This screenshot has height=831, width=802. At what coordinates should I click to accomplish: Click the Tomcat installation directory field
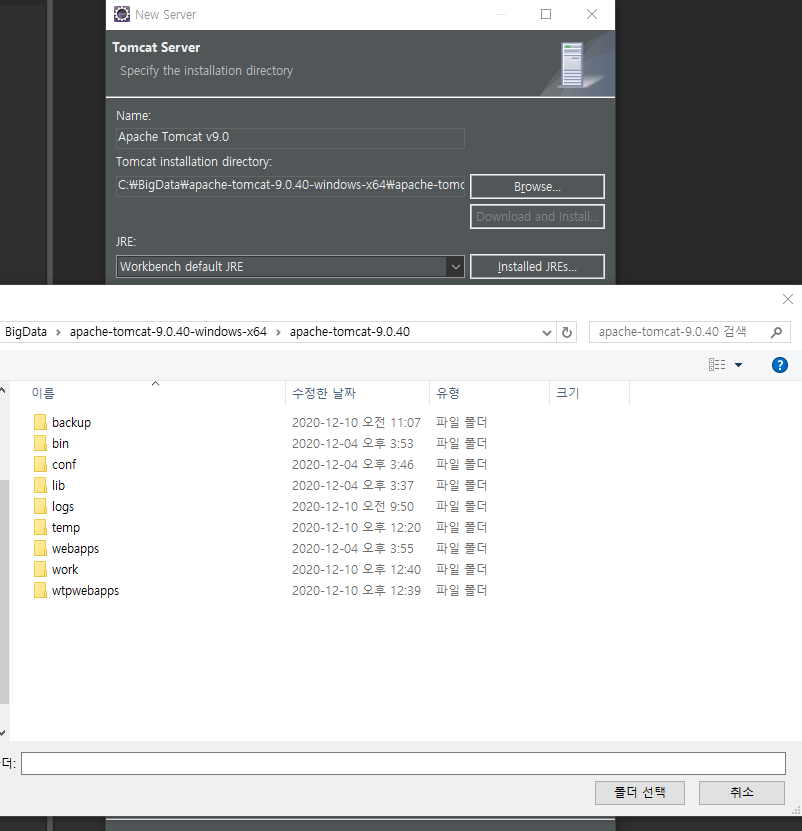(290, 185)
